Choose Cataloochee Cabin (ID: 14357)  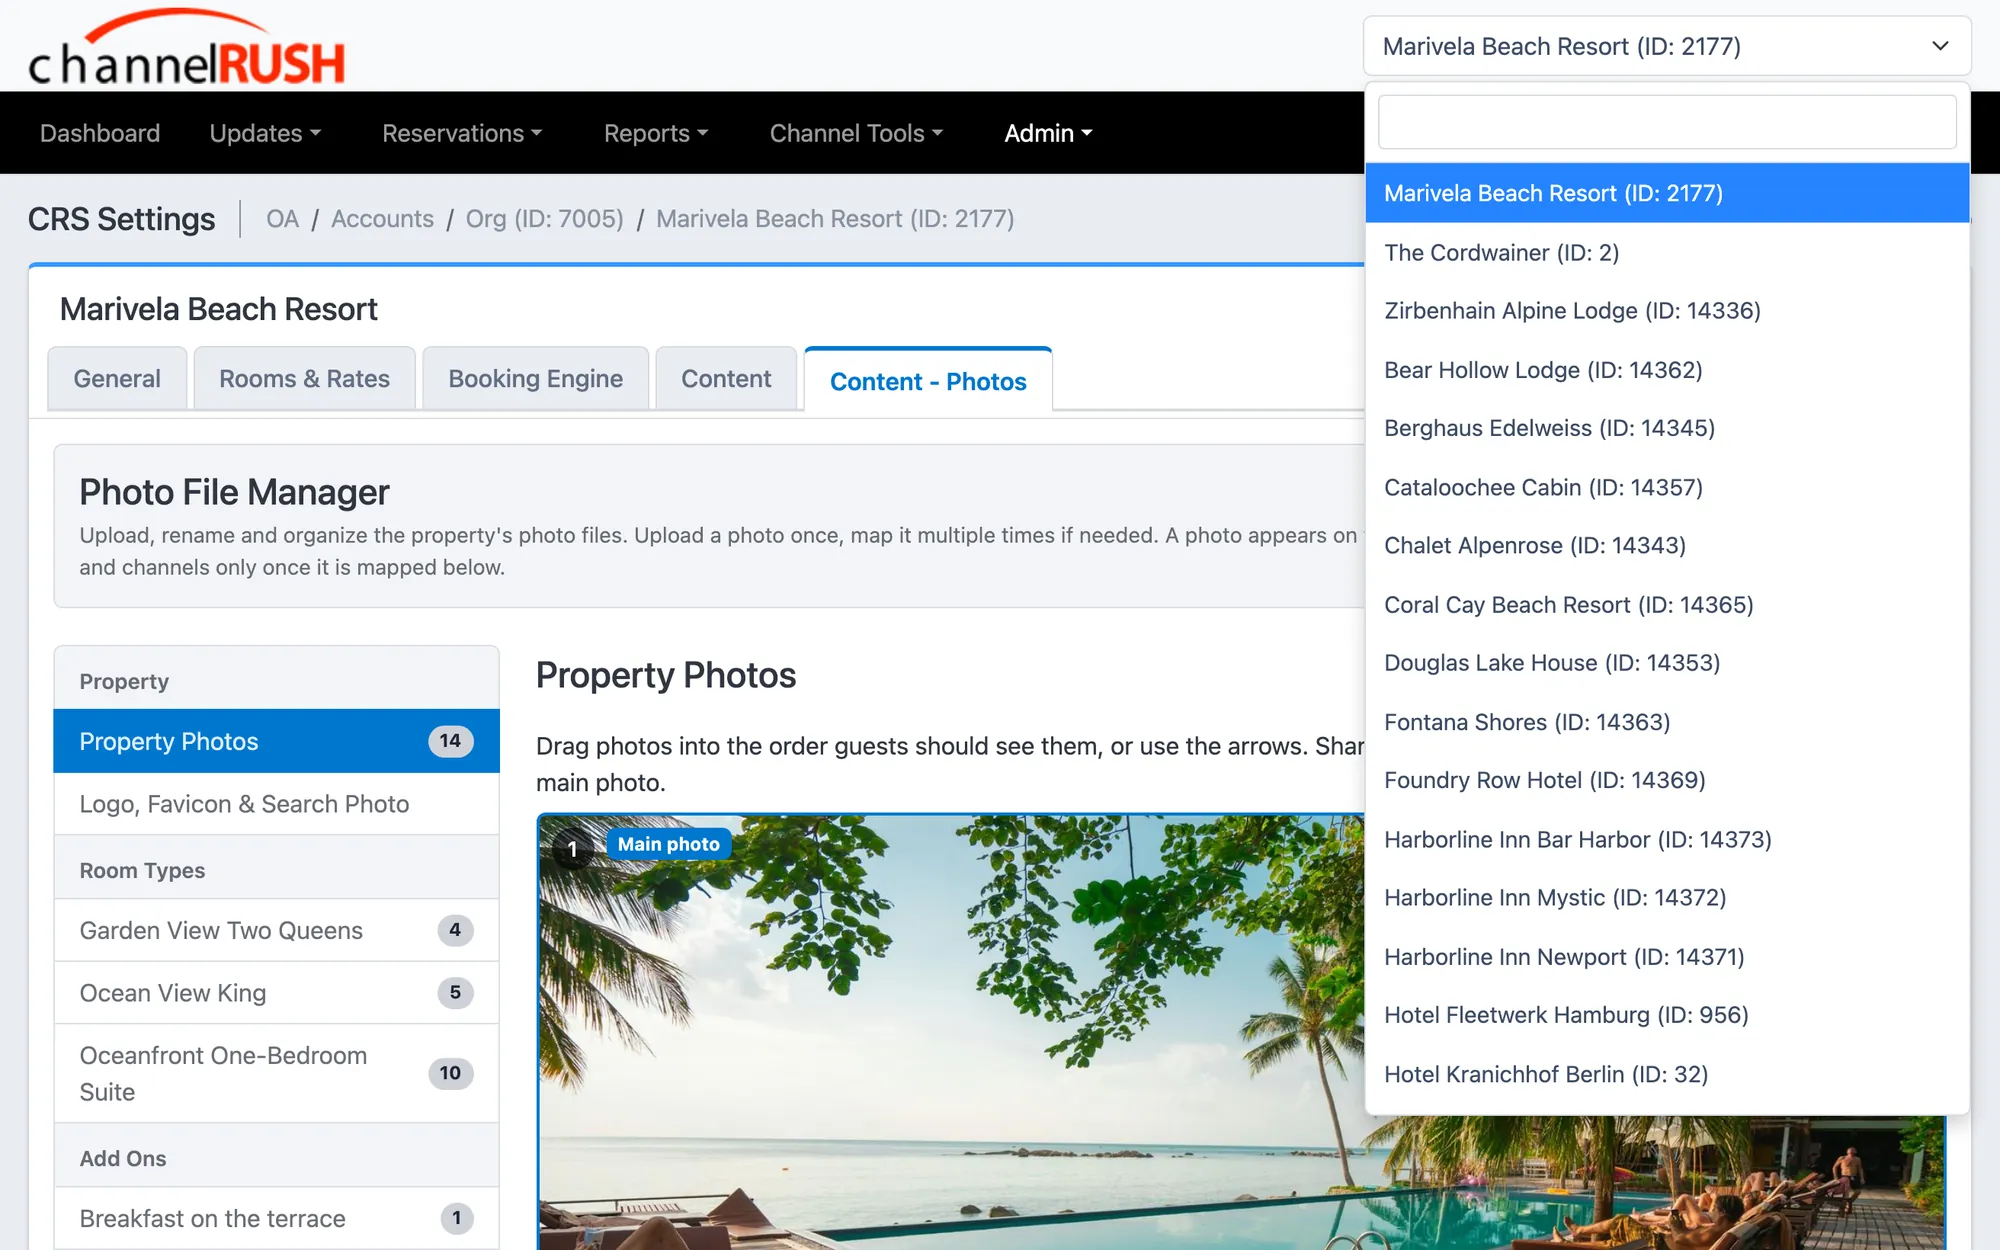pos(1667,487)
